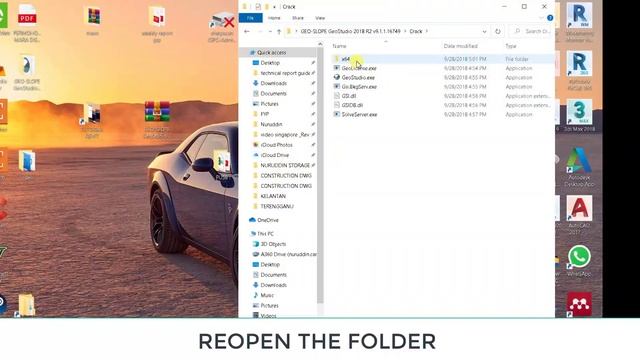640x360 pixels.
Task: Open Autodesk Desktop App shortcut
Action: [579, 167]
